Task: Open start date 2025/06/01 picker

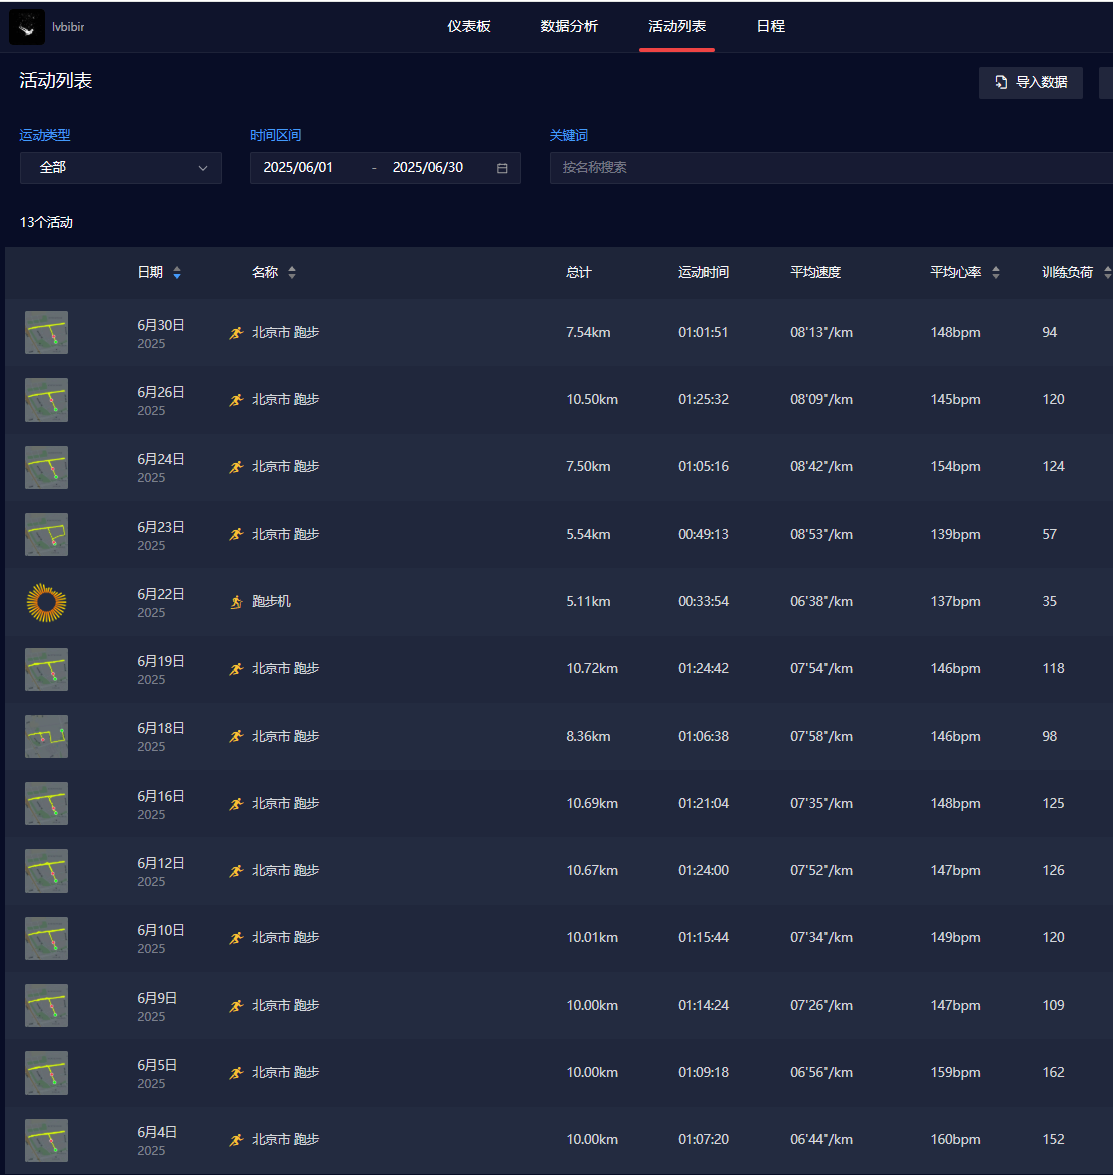Action: tap(298, 168)
